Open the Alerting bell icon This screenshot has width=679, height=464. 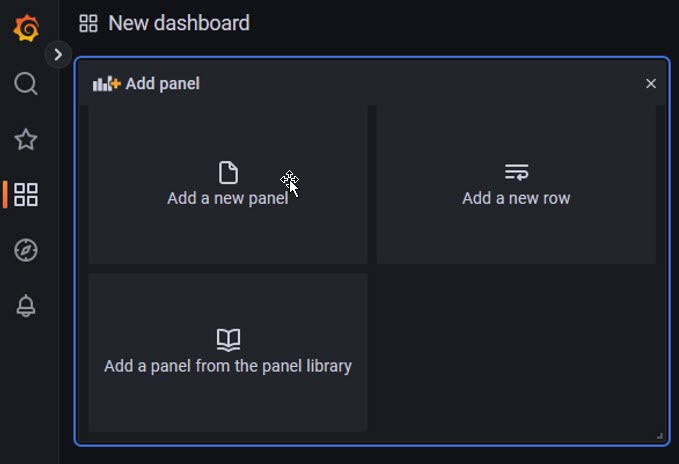coord(26,307)
